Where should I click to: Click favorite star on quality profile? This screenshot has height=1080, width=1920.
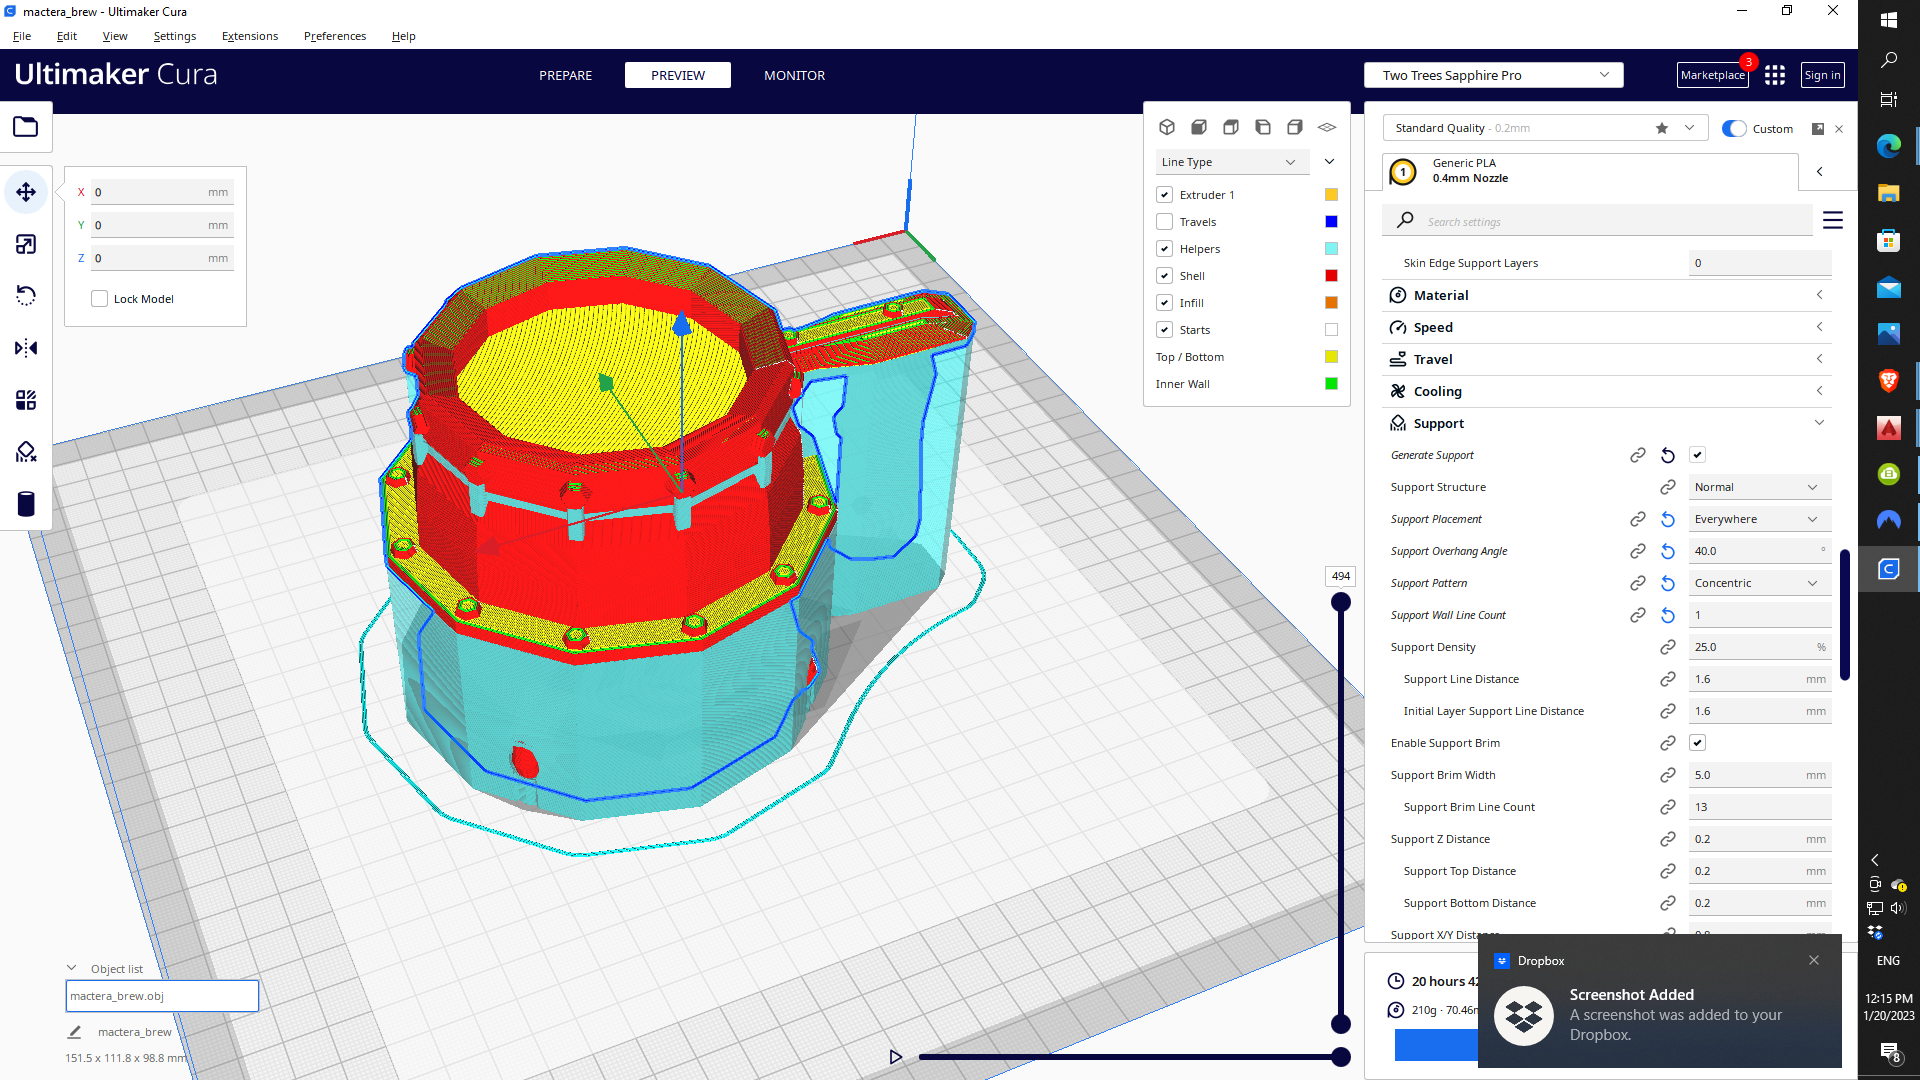(1662, 128)
